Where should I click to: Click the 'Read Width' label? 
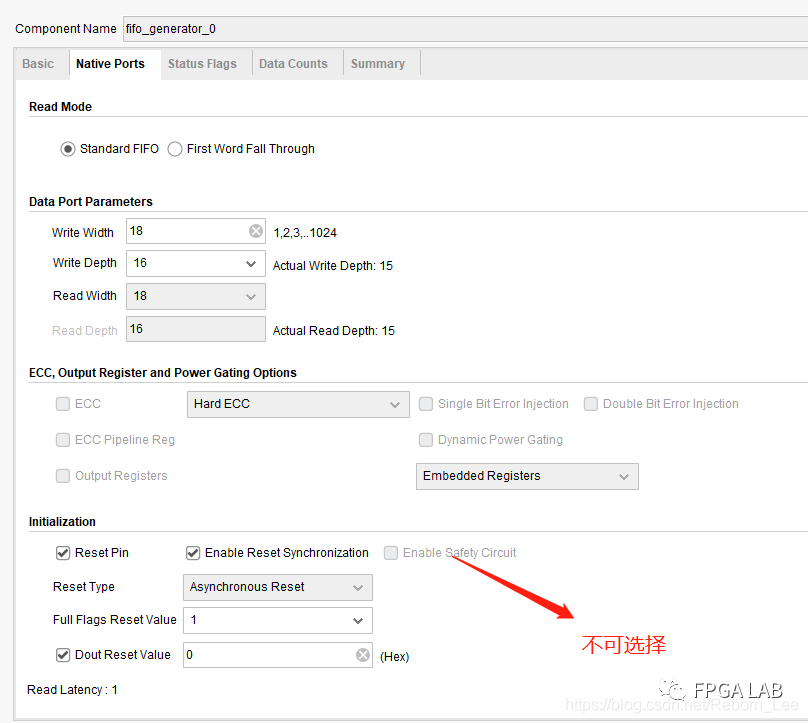[x=85, y=296]
